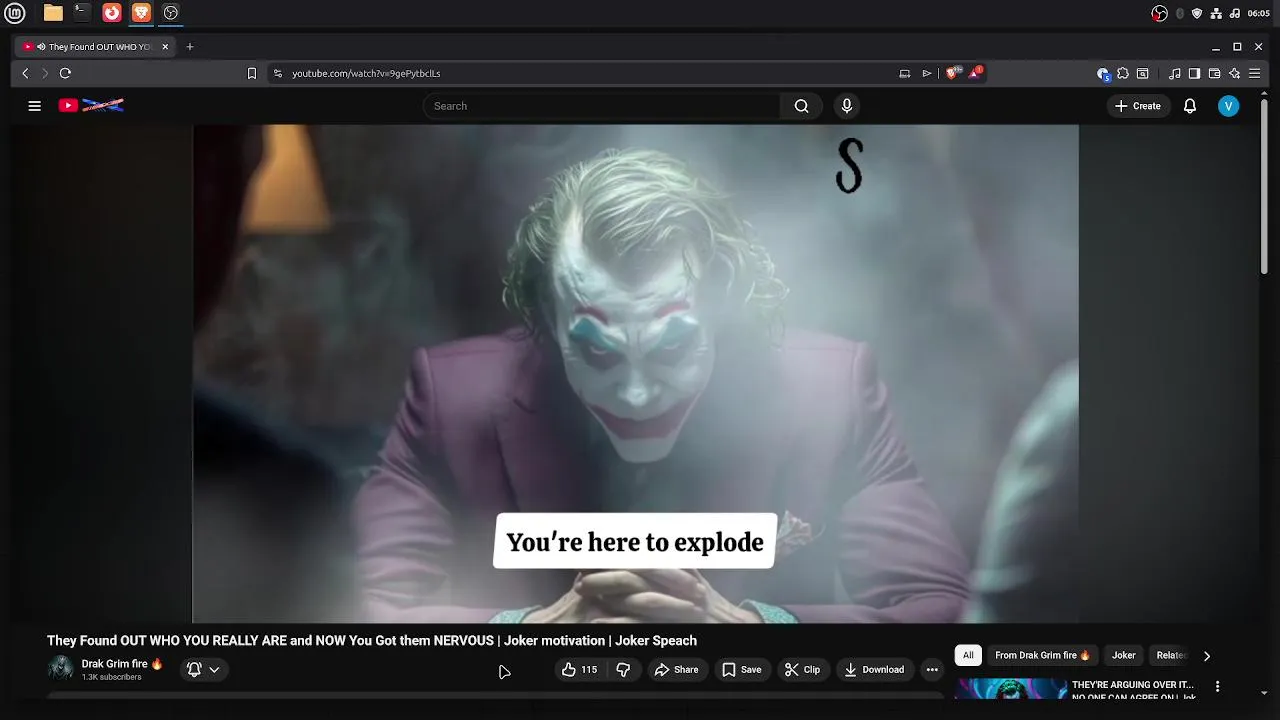The image size is (1280, 720).
Task: Show next chips with right arrow
Action: point(1207,656)
